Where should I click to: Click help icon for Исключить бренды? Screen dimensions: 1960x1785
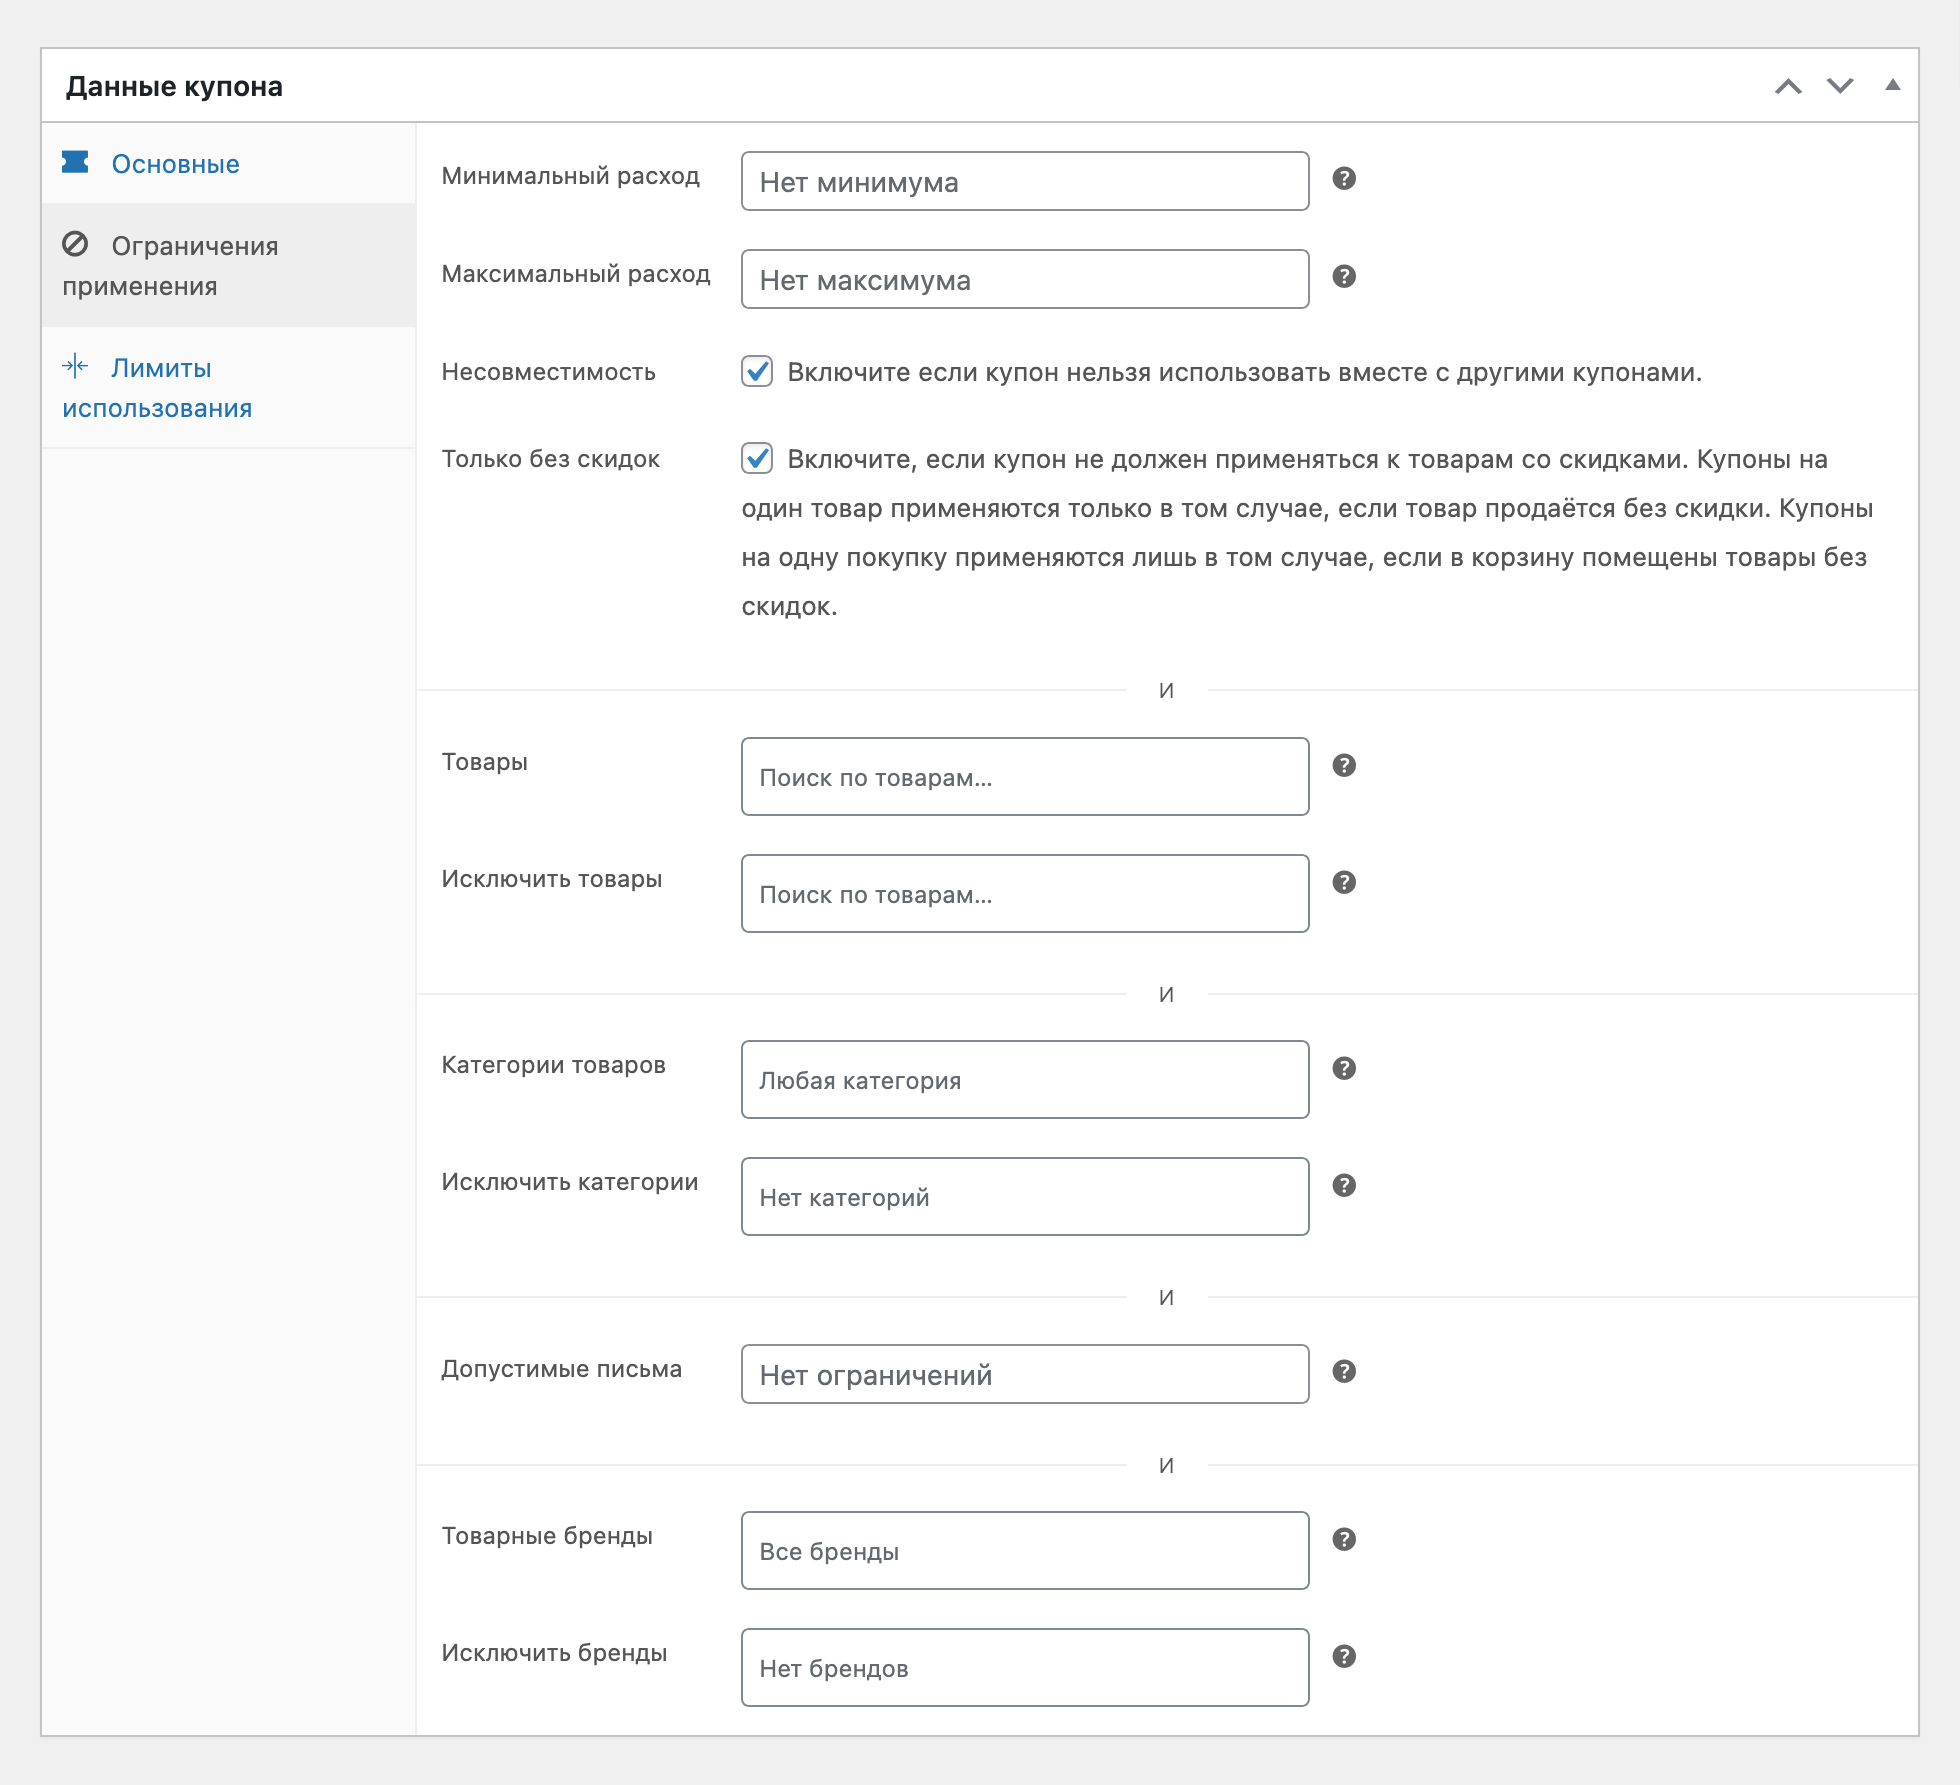(x=1344, y=1656)
